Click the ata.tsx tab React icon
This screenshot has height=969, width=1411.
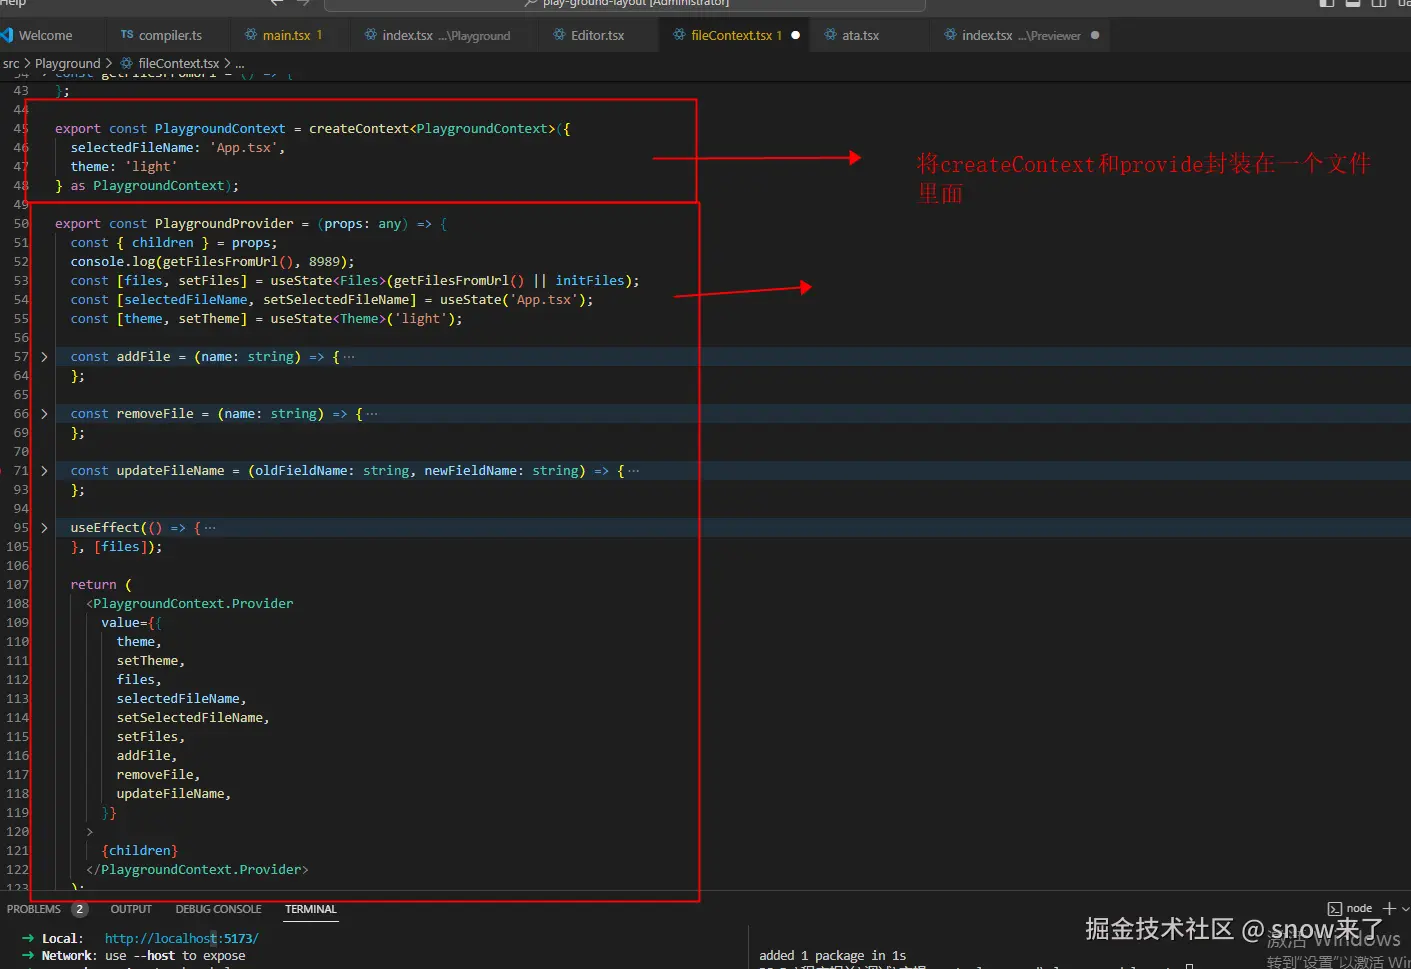[x=830, y=35]
